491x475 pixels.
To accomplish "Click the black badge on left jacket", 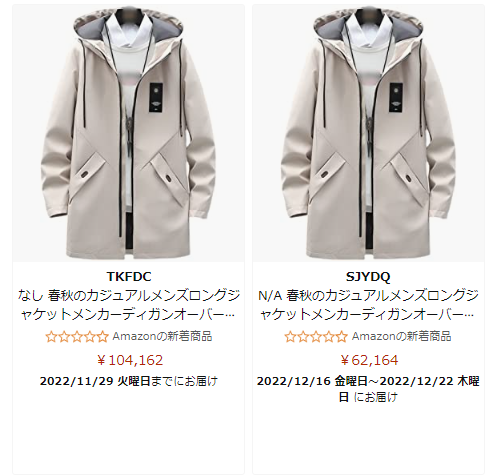I will coord(156,97).
